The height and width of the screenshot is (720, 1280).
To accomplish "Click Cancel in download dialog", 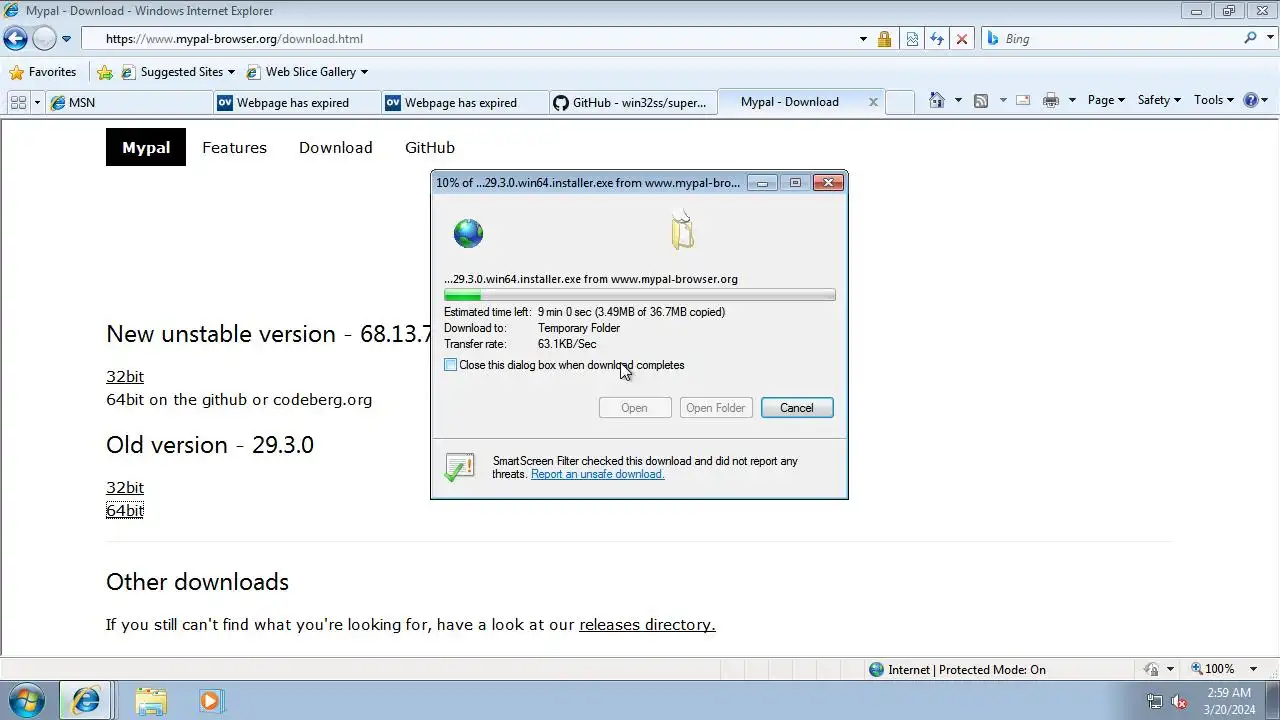I will (797, 408).
